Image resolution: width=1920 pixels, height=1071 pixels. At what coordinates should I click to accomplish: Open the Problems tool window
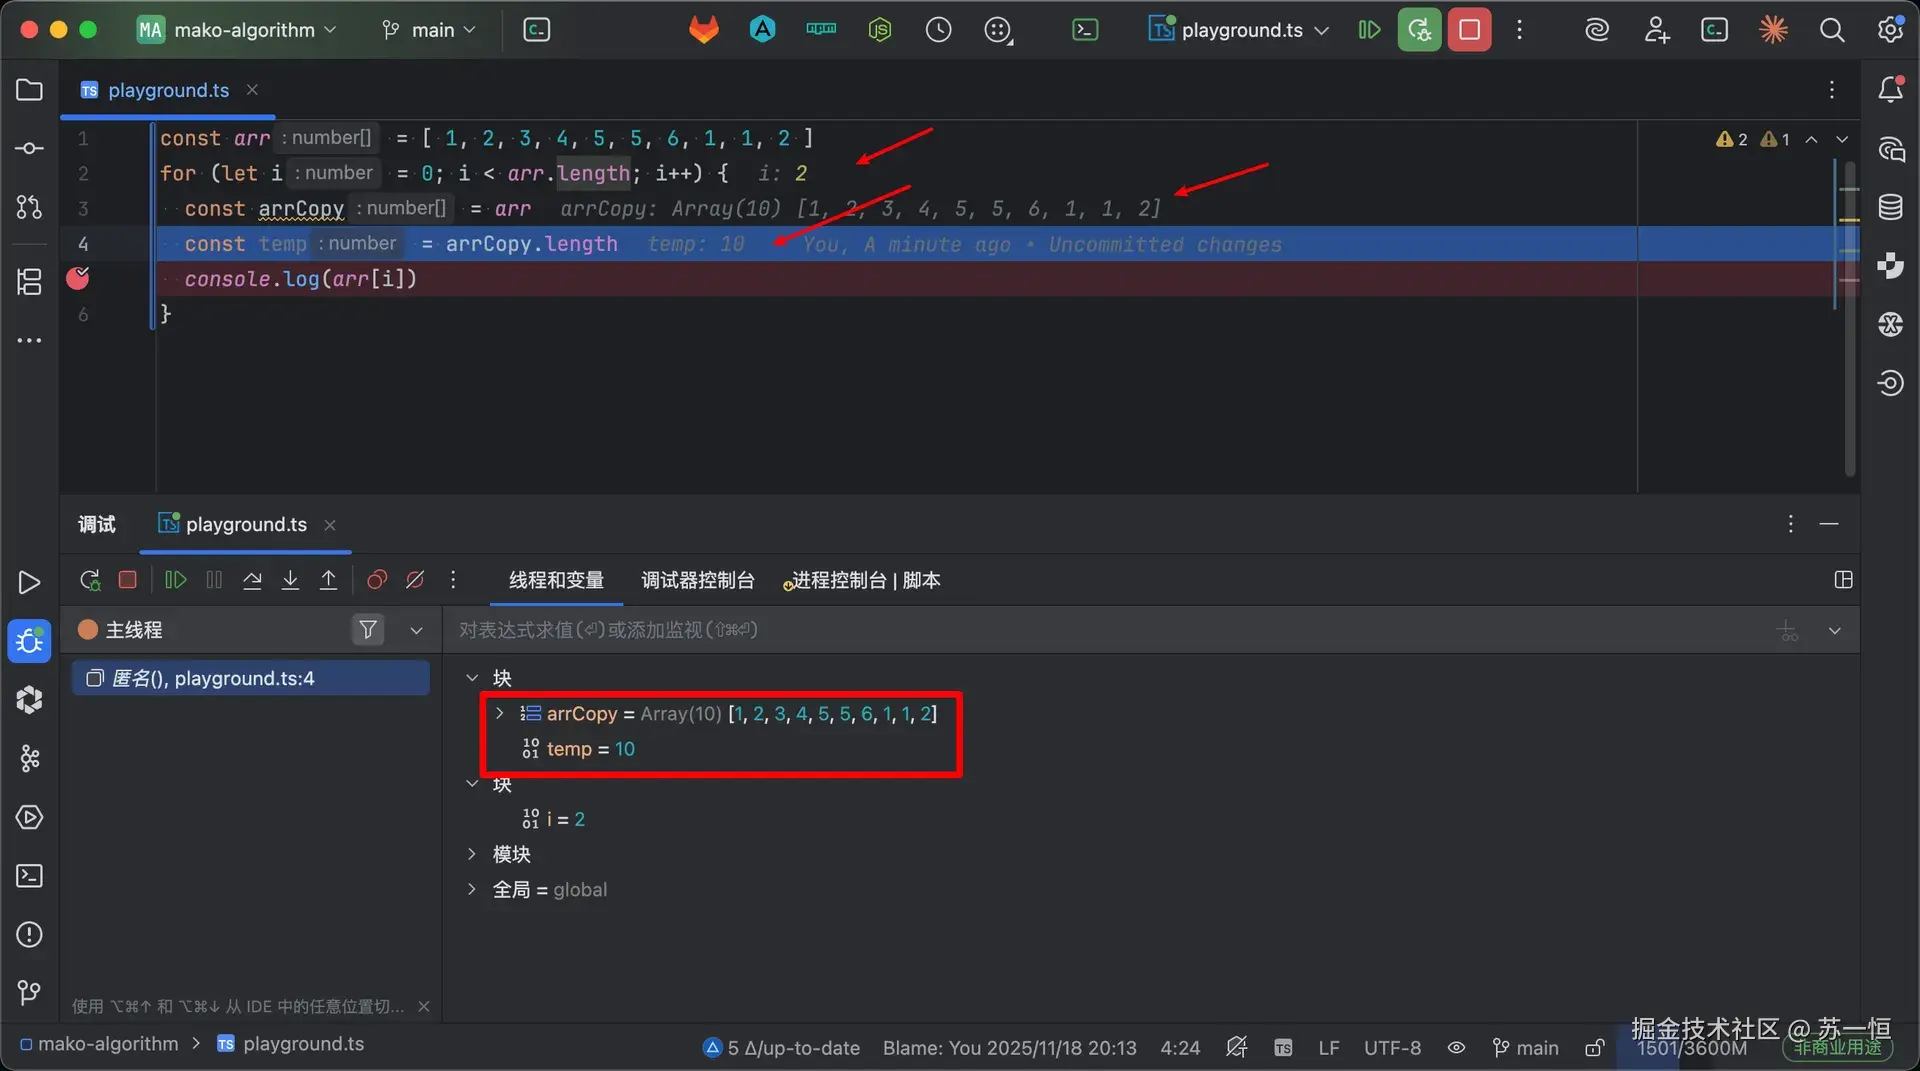click(x=29, y=935)
